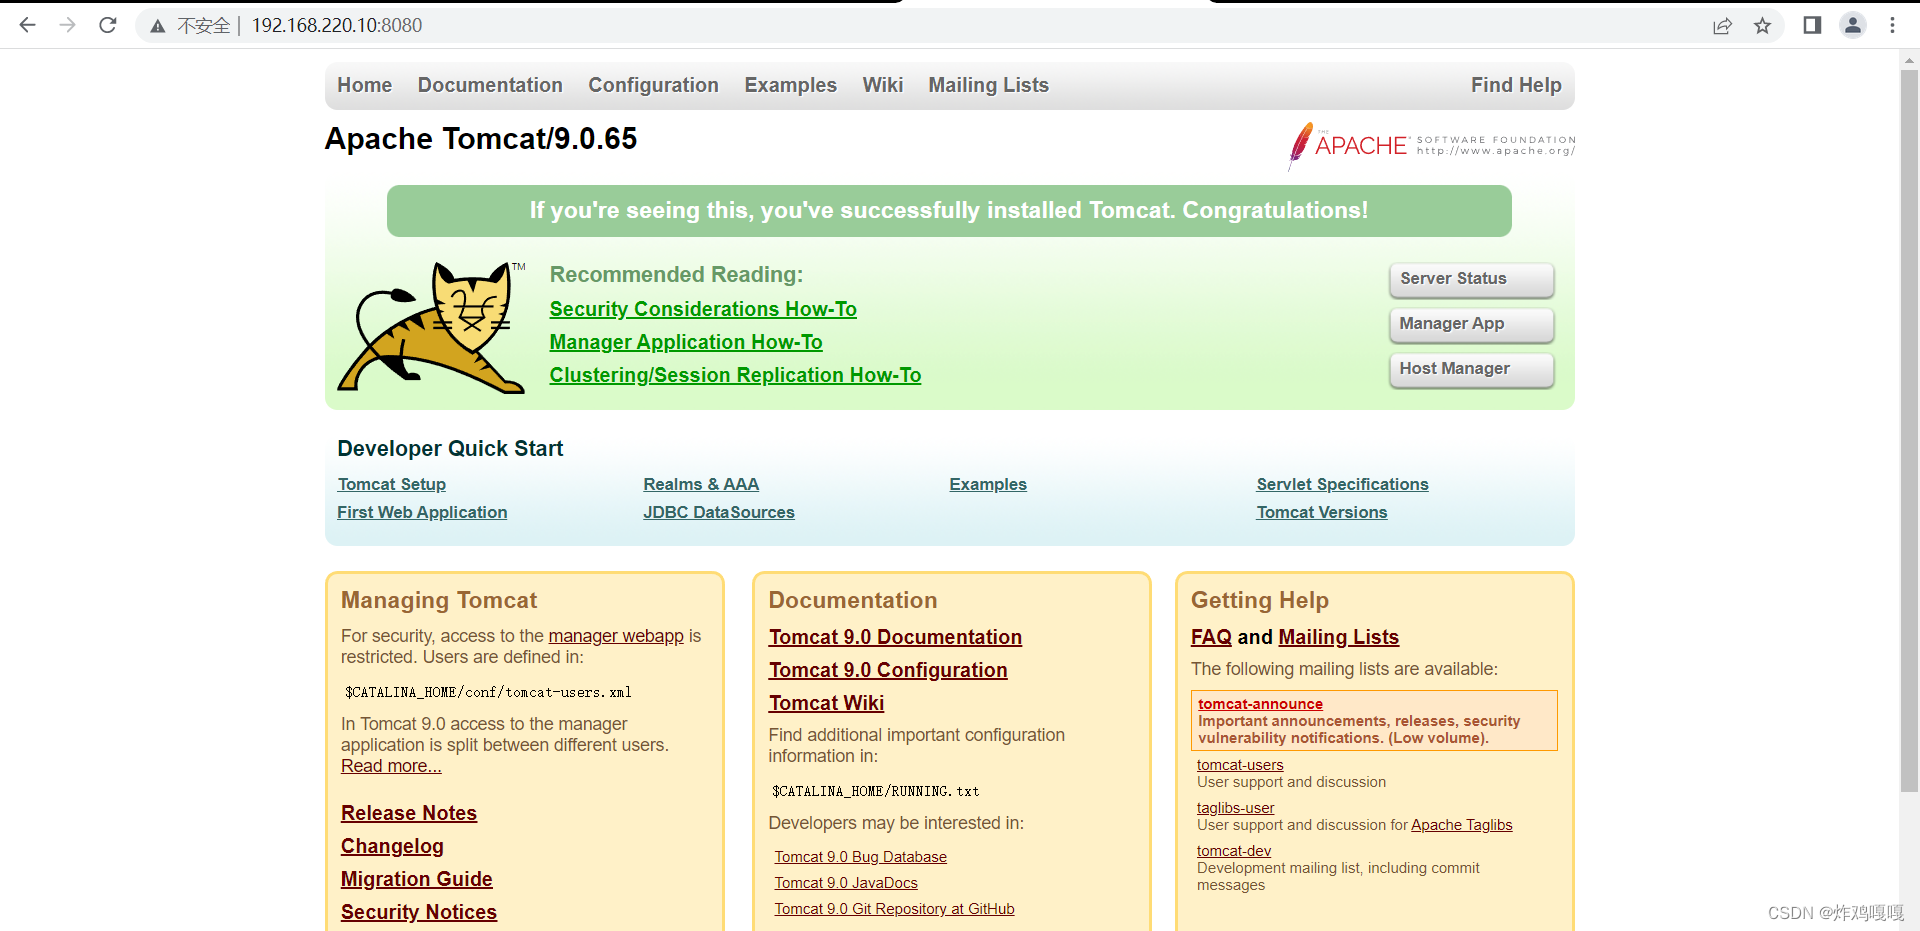The width and height of the screenshot is (1920, 931).
Task: Go back with the browser back arrow
Action: [28, 25]
